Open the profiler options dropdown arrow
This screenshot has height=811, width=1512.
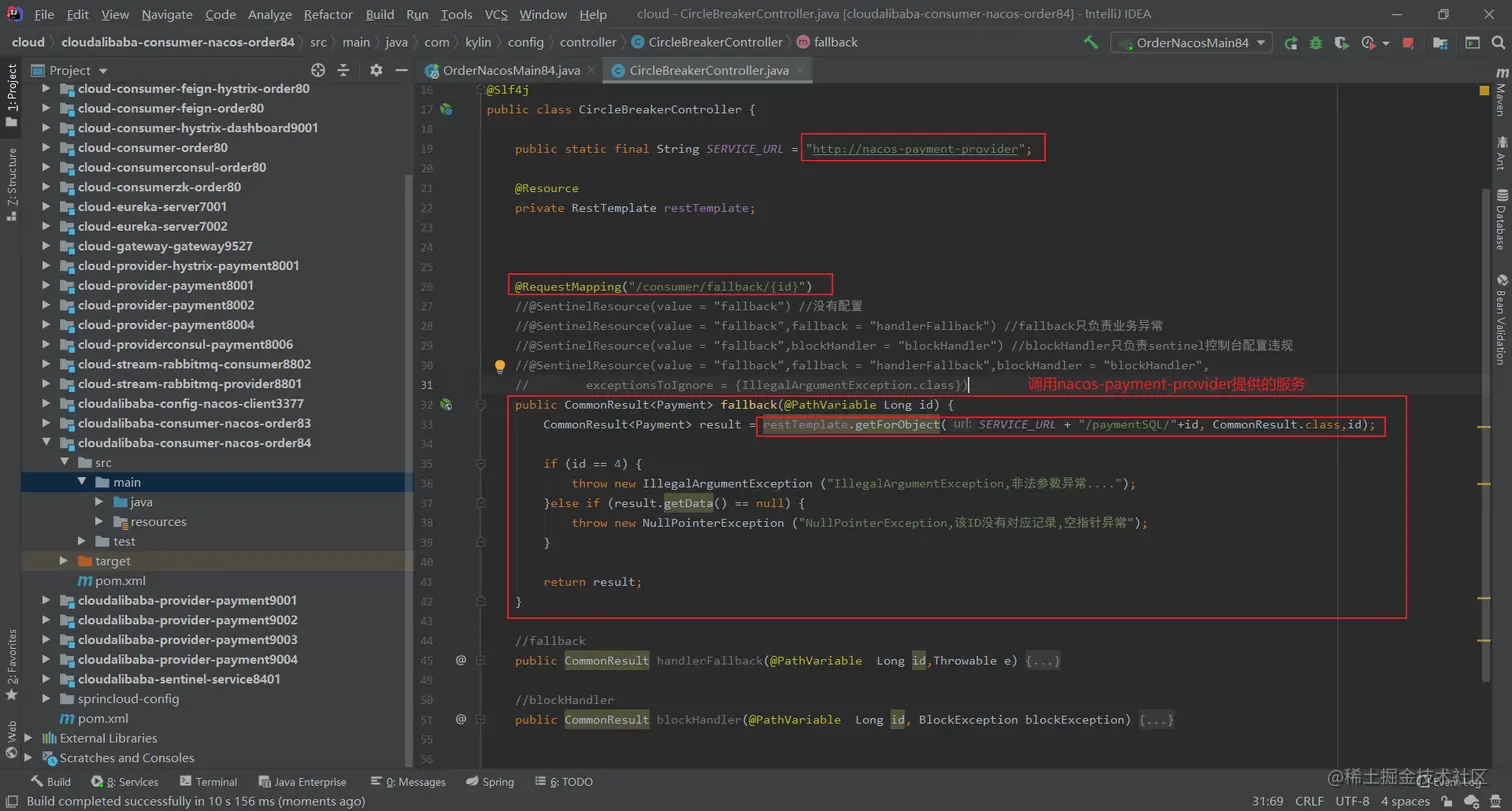tap(1386, 44)
